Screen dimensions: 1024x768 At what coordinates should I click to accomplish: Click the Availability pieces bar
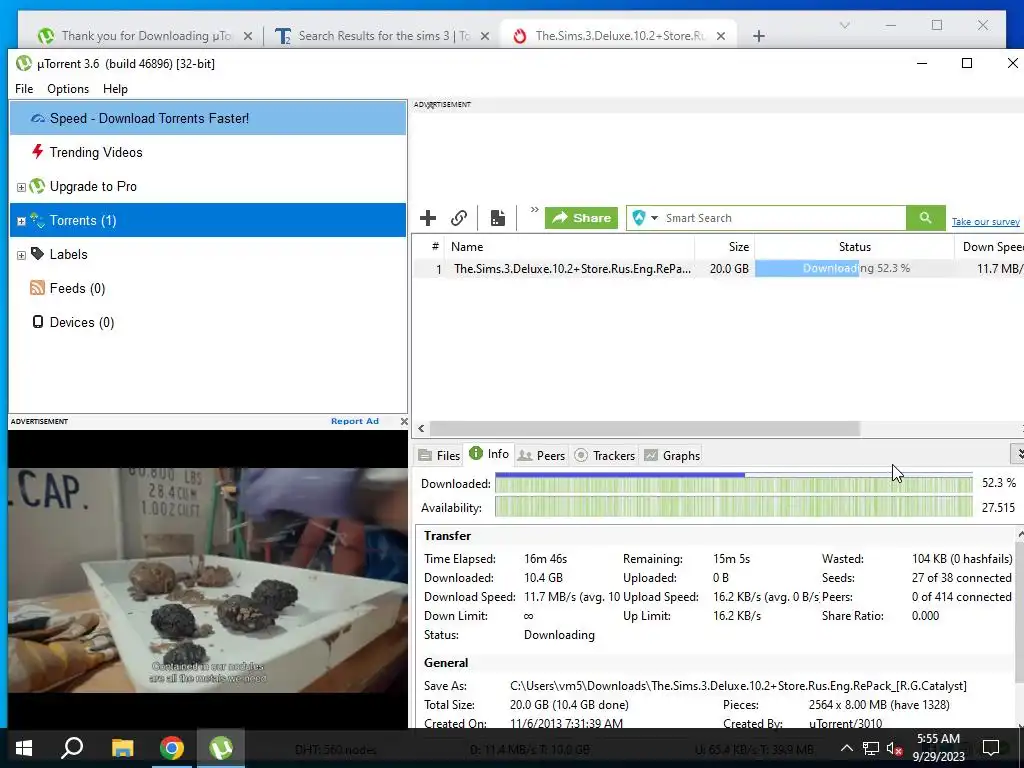pyautogui.click(x=733, y=507)
